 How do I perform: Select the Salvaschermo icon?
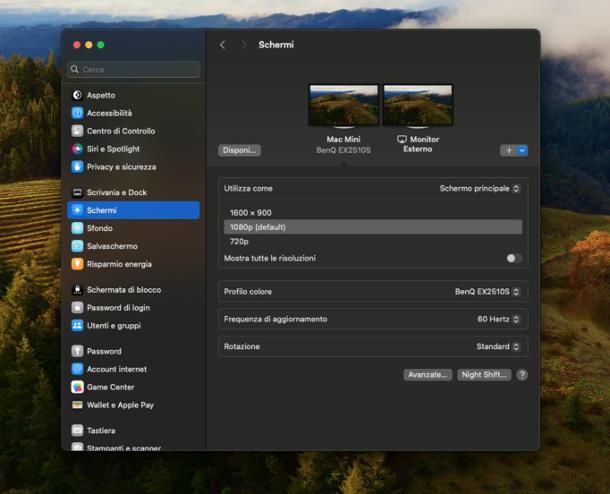point(77,246)
